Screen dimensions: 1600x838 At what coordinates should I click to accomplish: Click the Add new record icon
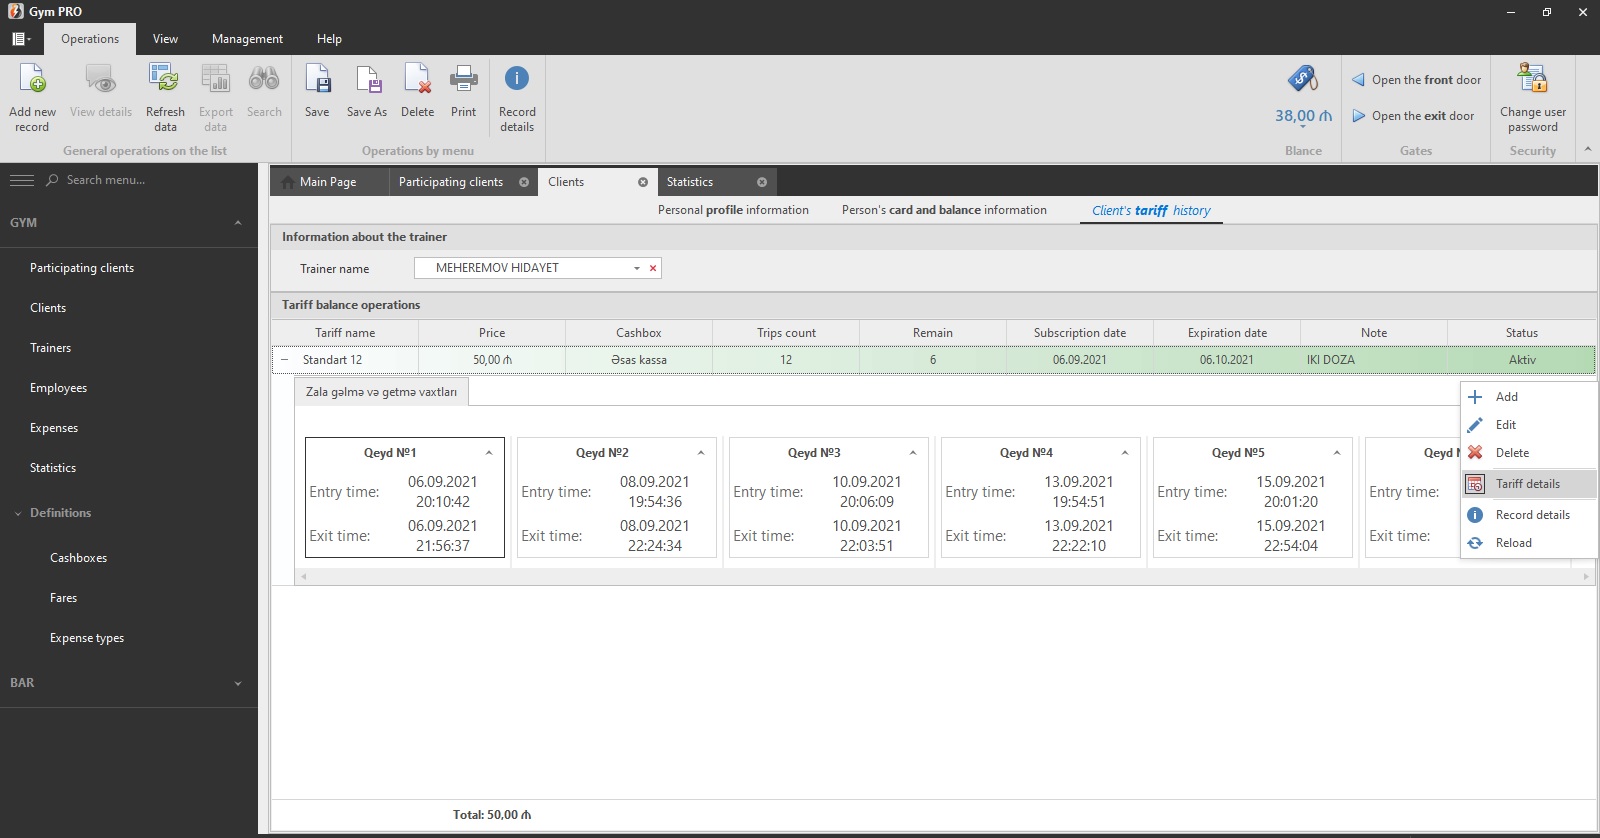coord(32,80)
